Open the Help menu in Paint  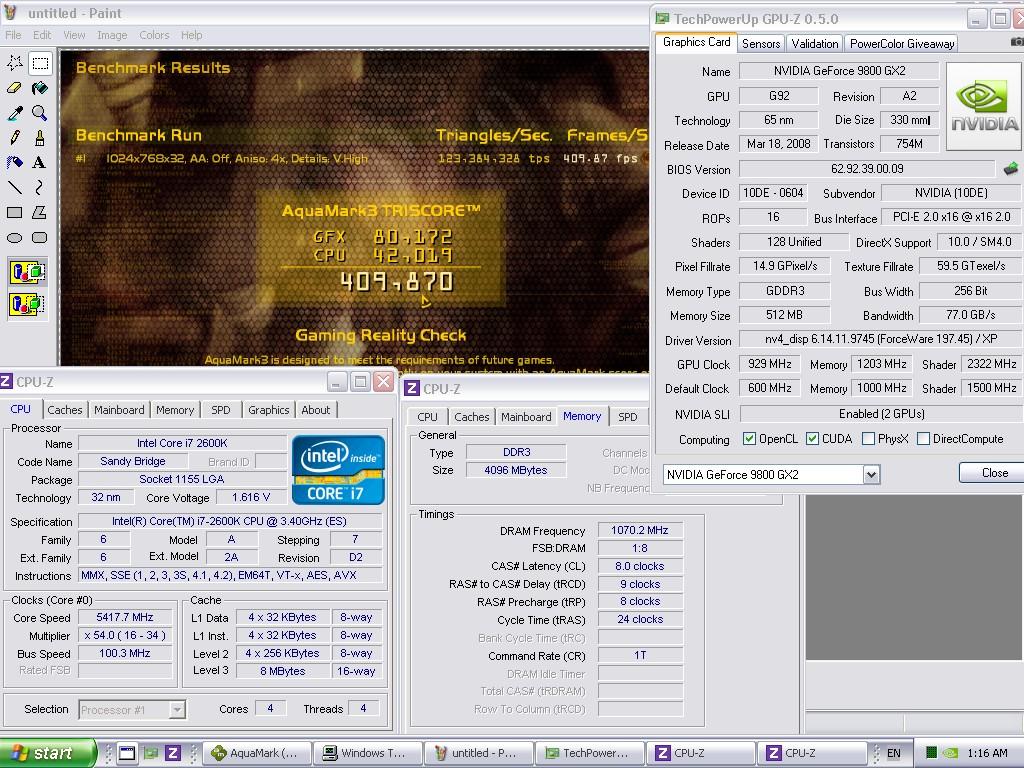point(191,35)
